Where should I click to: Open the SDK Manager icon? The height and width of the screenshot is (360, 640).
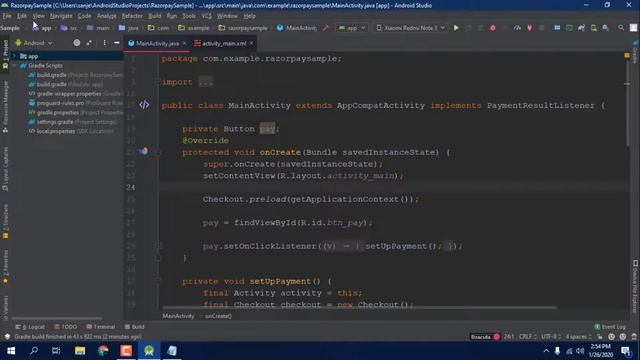point(606,28)
